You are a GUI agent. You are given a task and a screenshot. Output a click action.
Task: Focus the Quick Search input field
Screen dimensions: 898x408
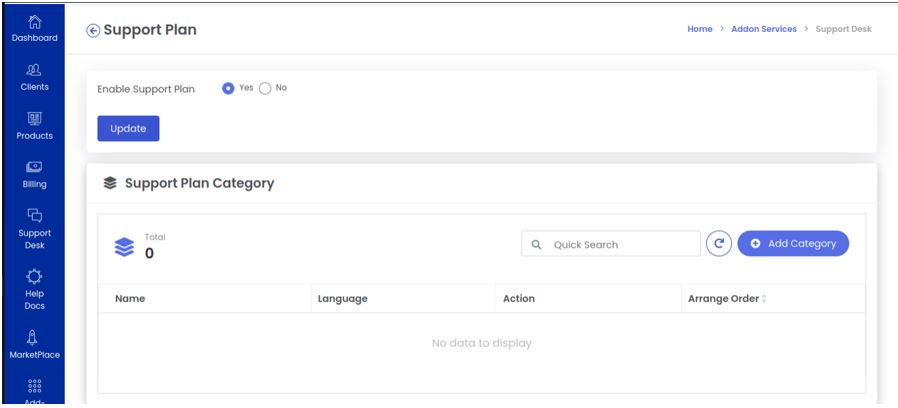(x=611, y=244)
